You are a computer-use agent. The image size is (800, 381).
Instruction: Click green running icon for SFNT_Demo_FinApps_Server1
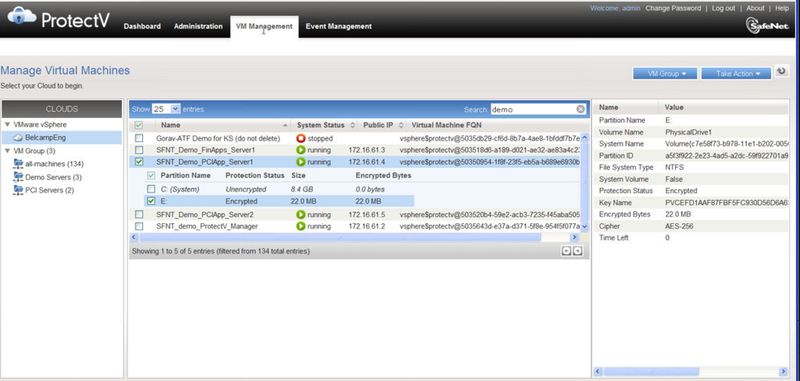pos(301,150)
